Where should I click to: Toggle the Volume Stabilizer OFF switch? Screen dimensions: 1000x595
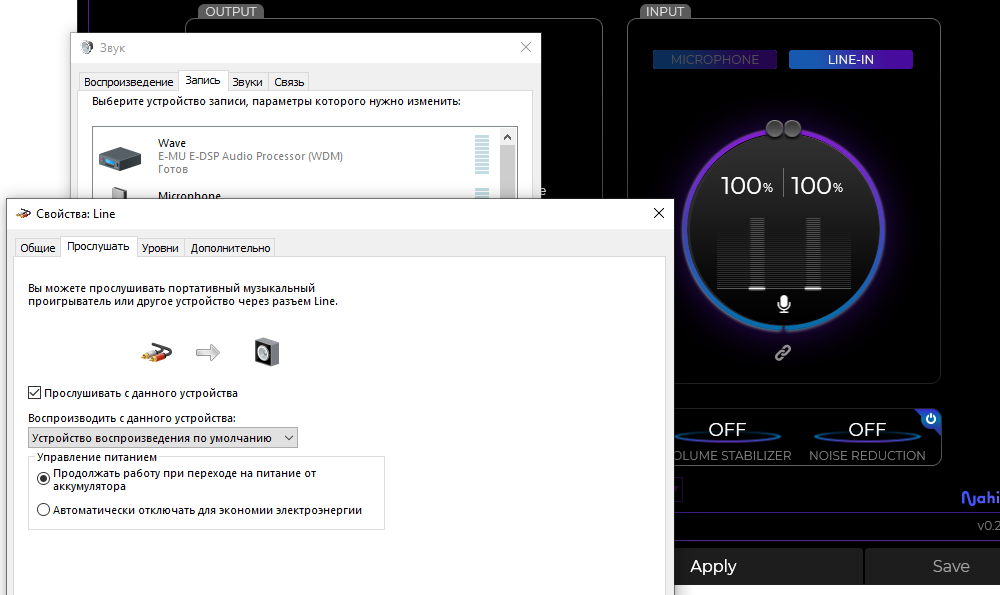[727, 431]
